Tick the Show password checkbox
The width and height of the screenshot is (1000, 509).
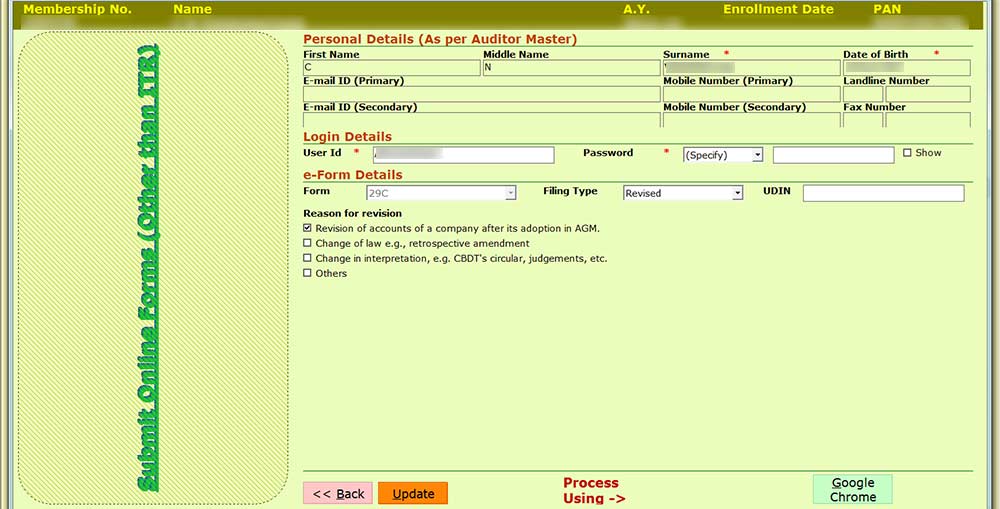click(907, 153)
